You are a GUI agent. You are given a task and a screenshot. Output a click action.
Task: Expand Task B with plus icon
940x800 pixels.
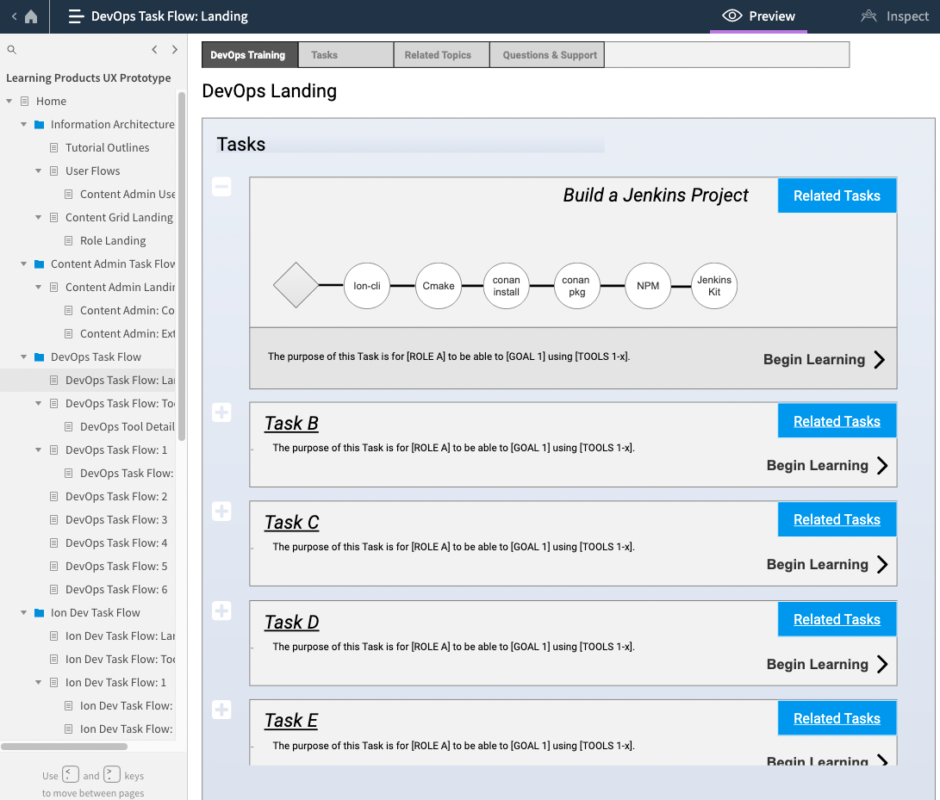pyautogui.click(x=222, y=412)
